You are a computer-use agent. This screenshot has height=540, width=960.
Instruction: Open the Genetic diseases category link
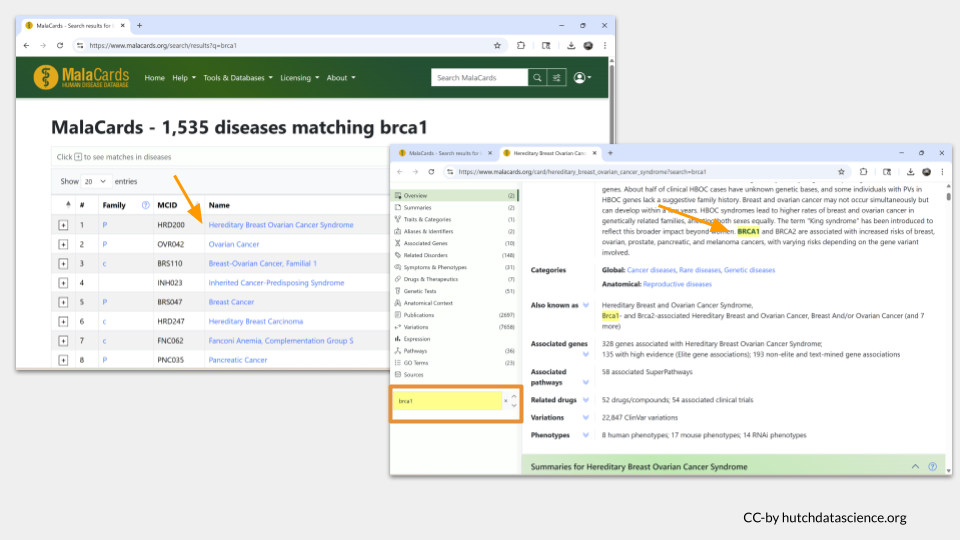pyautogui.click(x=749, y=270)
